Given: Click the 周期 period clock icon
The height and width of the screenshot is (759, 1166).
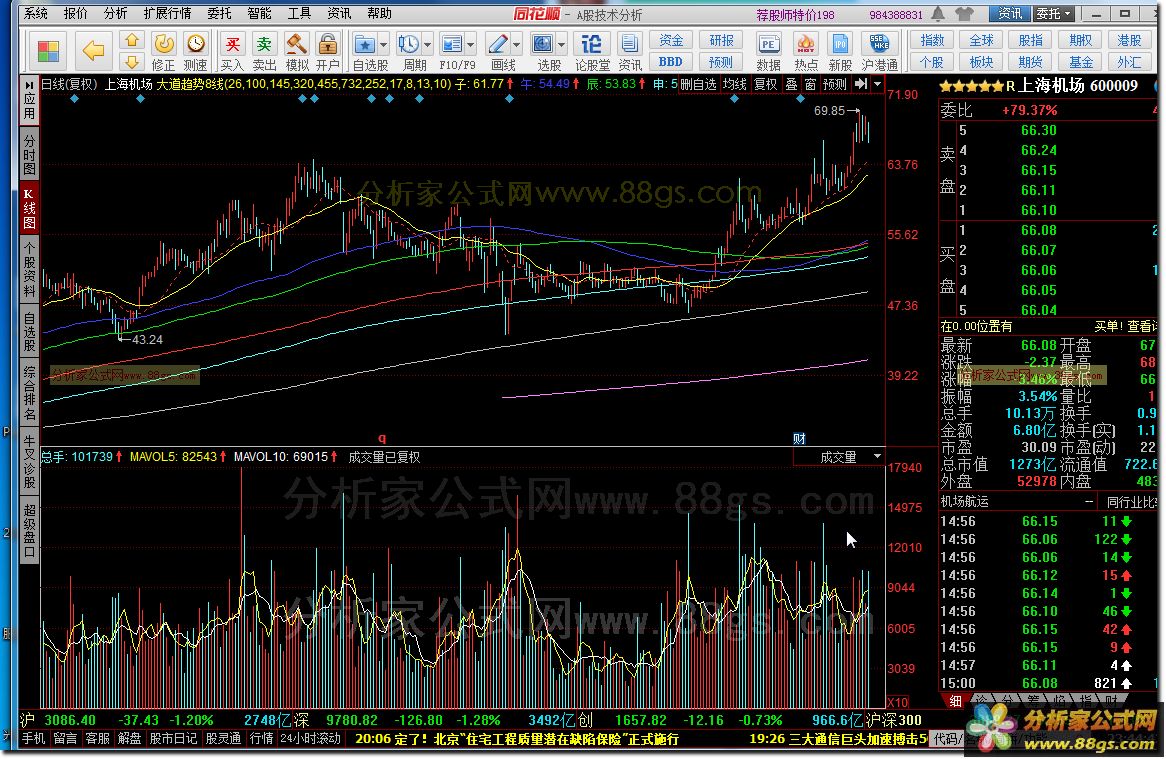Looking at the screenshot, I should [x=408, y=45].
